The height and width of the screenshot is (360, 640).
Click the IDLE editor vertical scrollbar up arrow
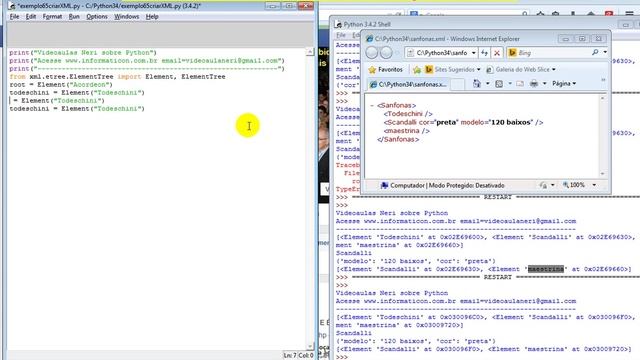click(310, 52)
